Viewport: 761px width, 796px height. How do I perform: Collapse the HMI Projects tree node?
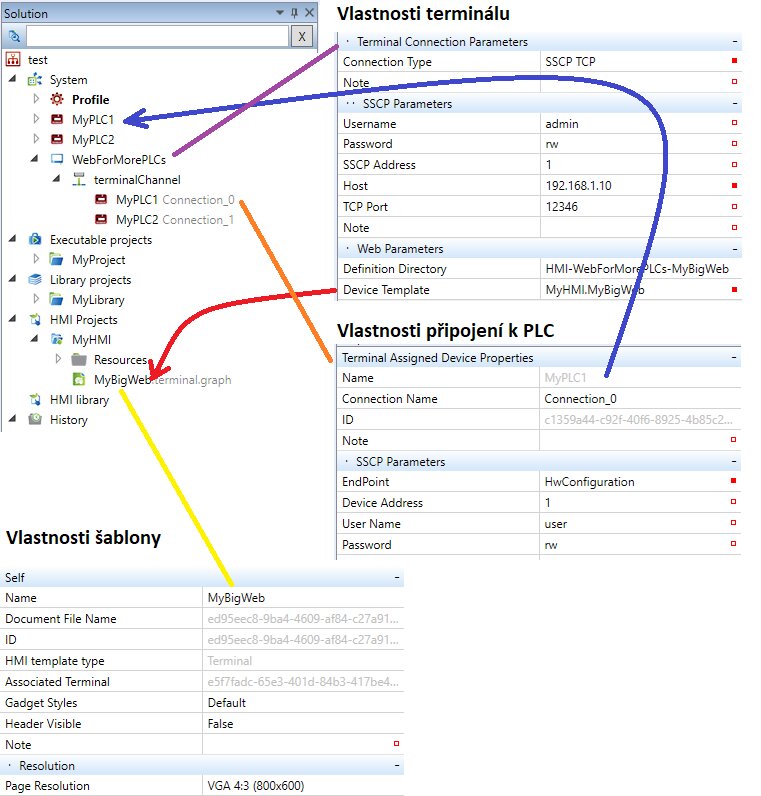click(12, 320)
